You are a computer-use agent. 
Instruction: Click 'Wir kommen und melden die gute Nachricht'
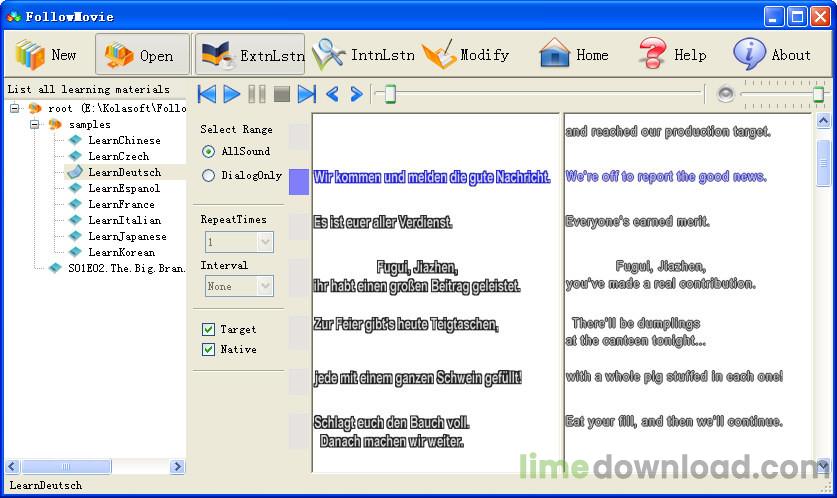point(432,177)
